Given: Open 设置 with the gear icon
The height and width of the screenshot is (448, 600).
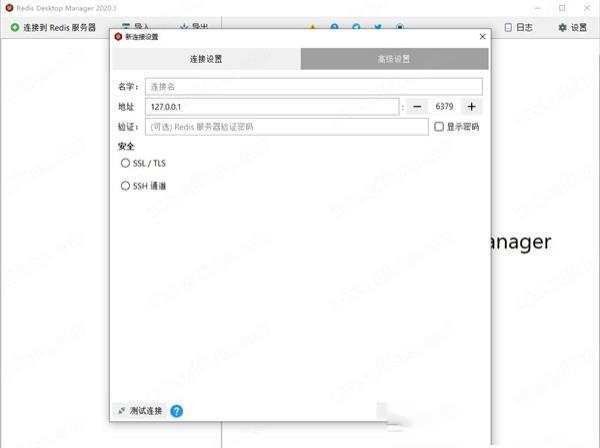Looking at the screenshot, I should point(573,28).
